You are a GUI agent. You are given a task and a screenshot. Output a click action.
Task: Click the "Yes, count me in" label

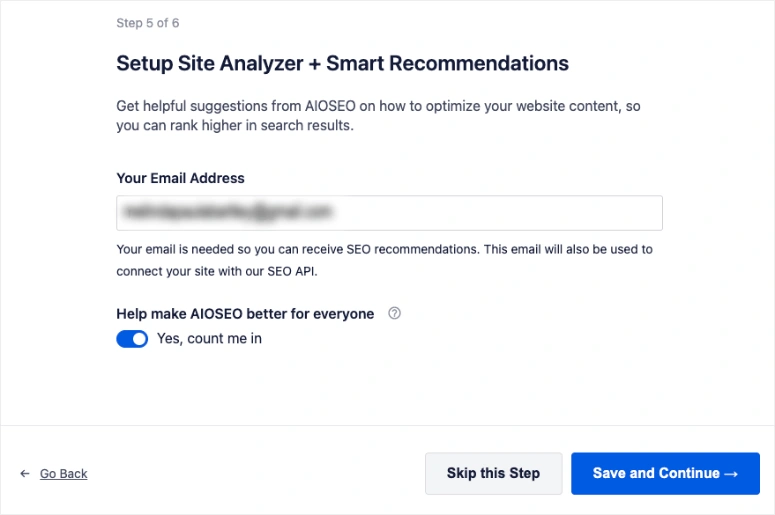coord(209,339)
